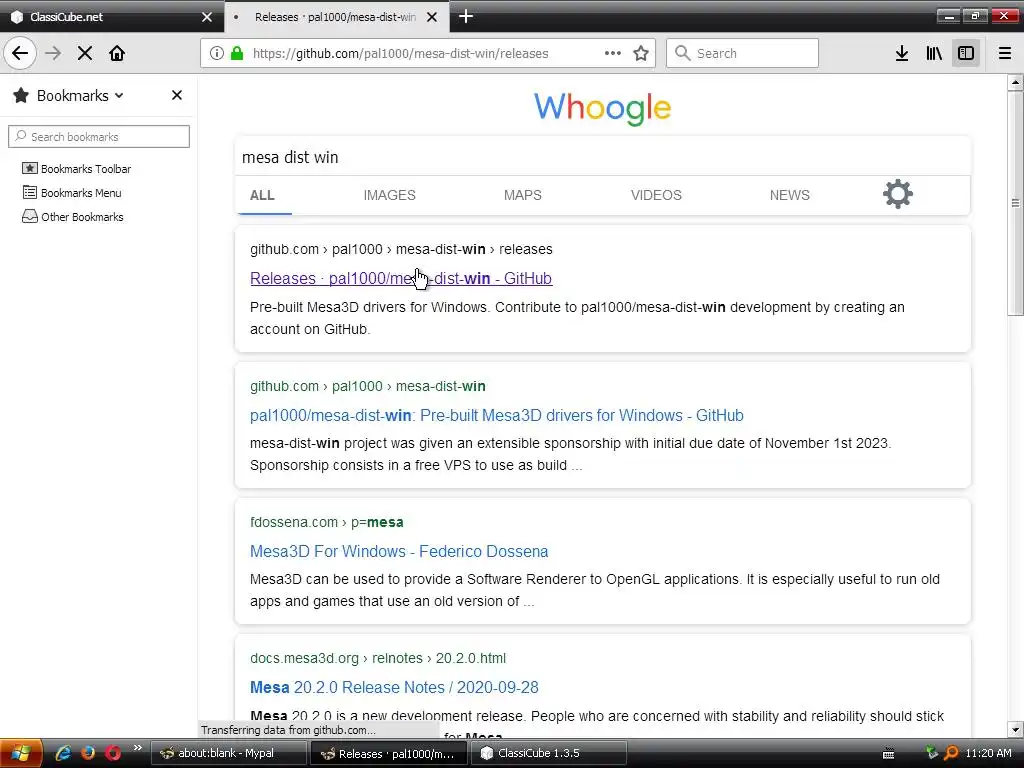Switch to ClassiCube 1.3.5 taskbar window
The image size is (1024, 768).
[x=549, y=753]
